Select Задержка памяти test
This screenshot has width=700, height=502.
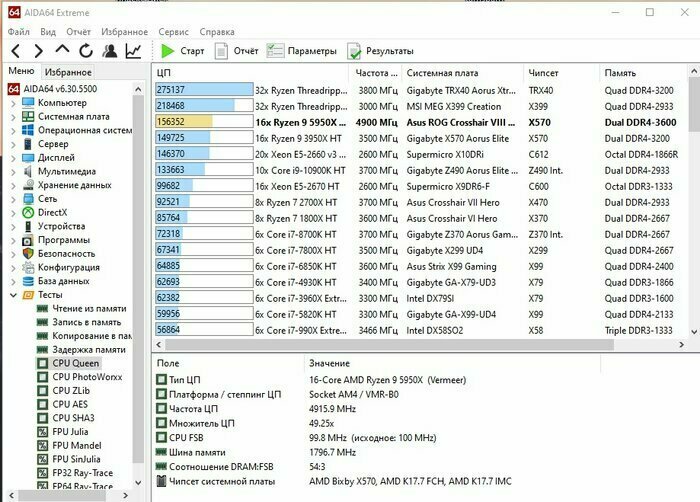click(81, 350)
